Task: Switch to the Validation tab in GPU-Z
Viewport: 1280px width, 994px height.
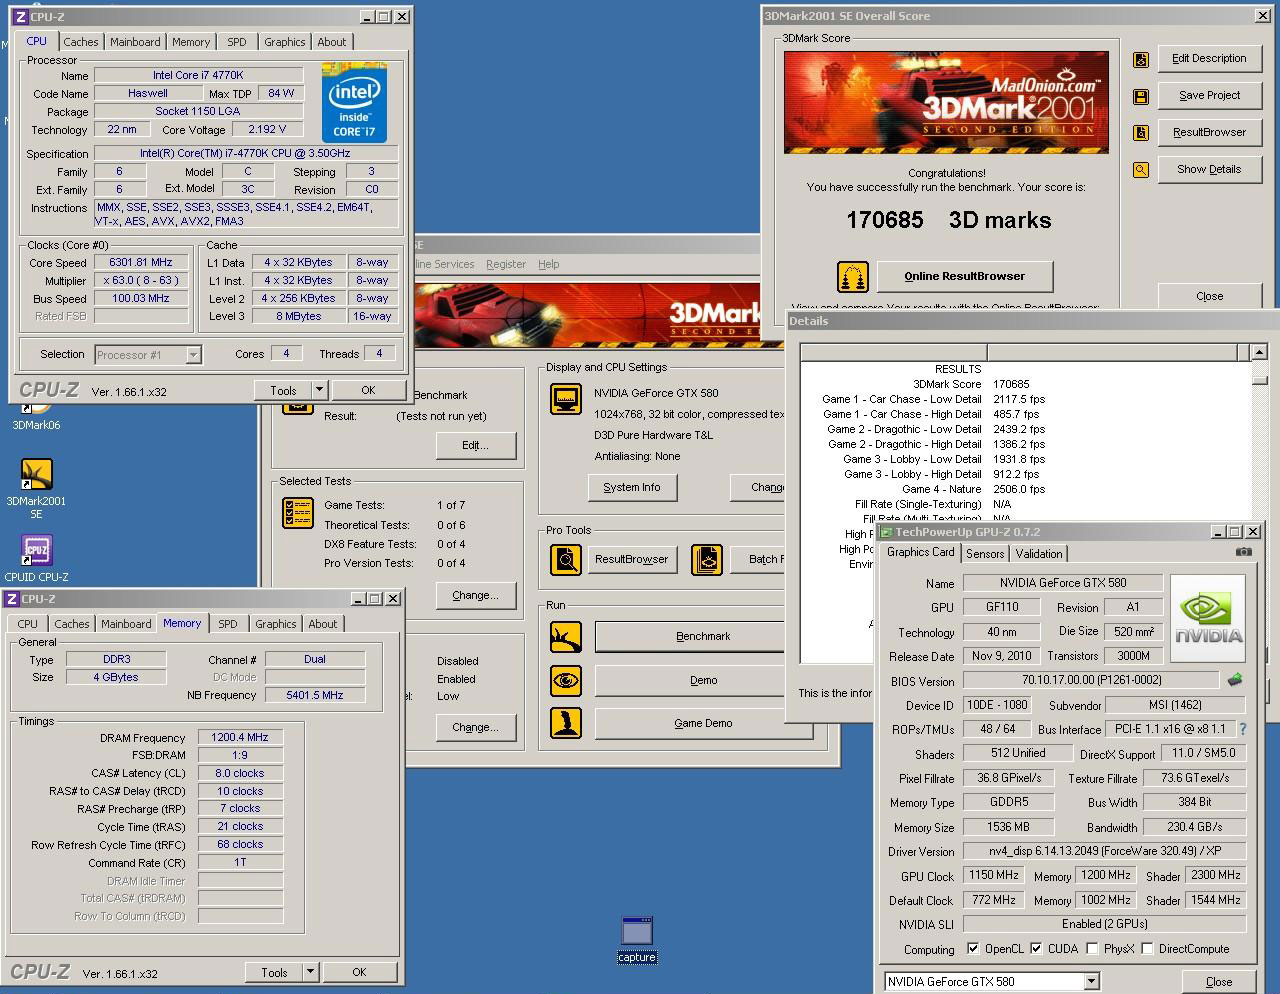Action: point(1039,554)
